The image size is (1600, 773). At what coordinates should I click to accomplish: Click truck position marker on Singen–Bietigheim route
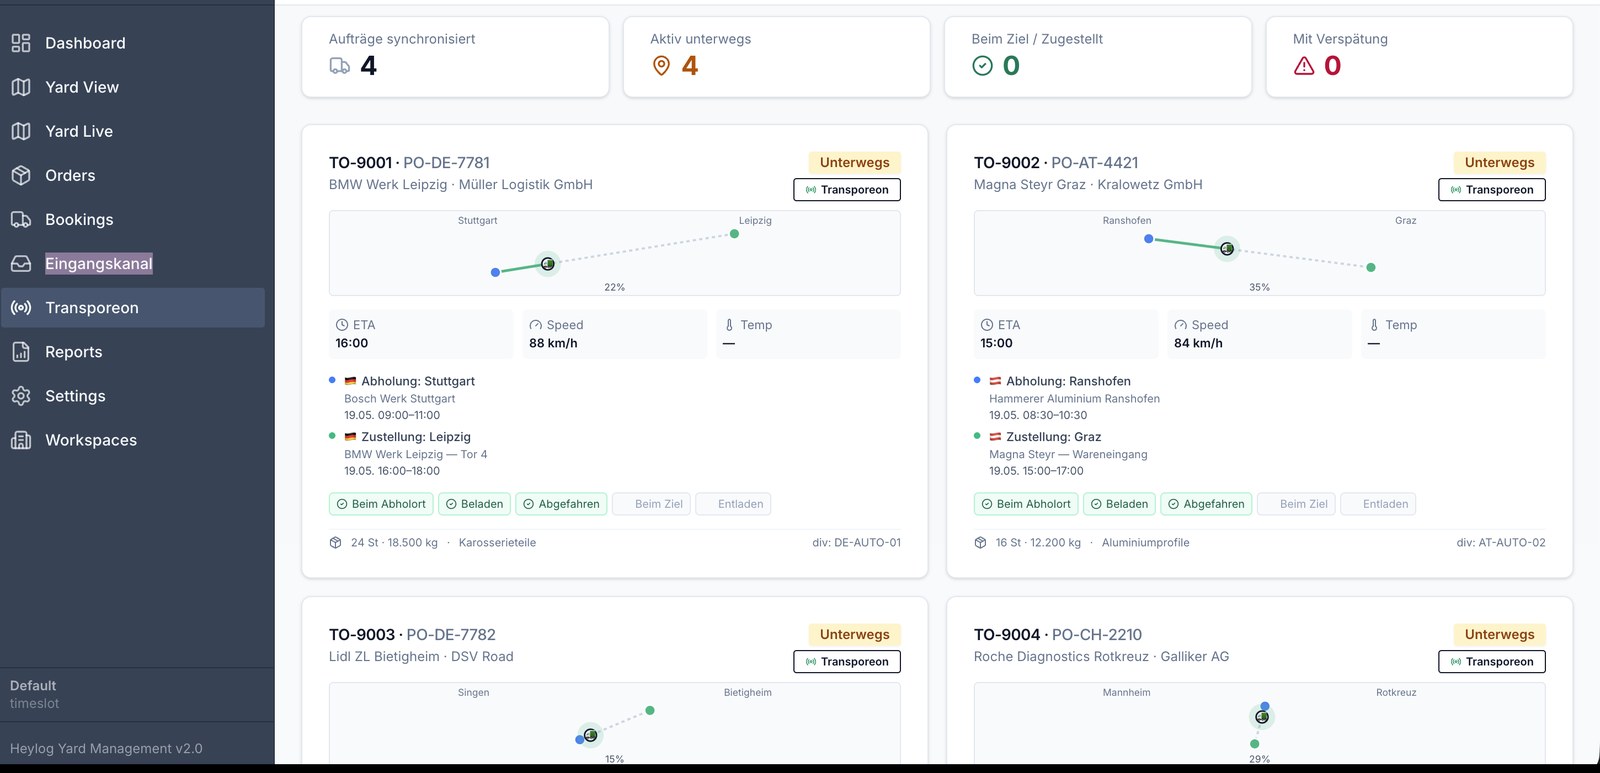tap(591, 735)
